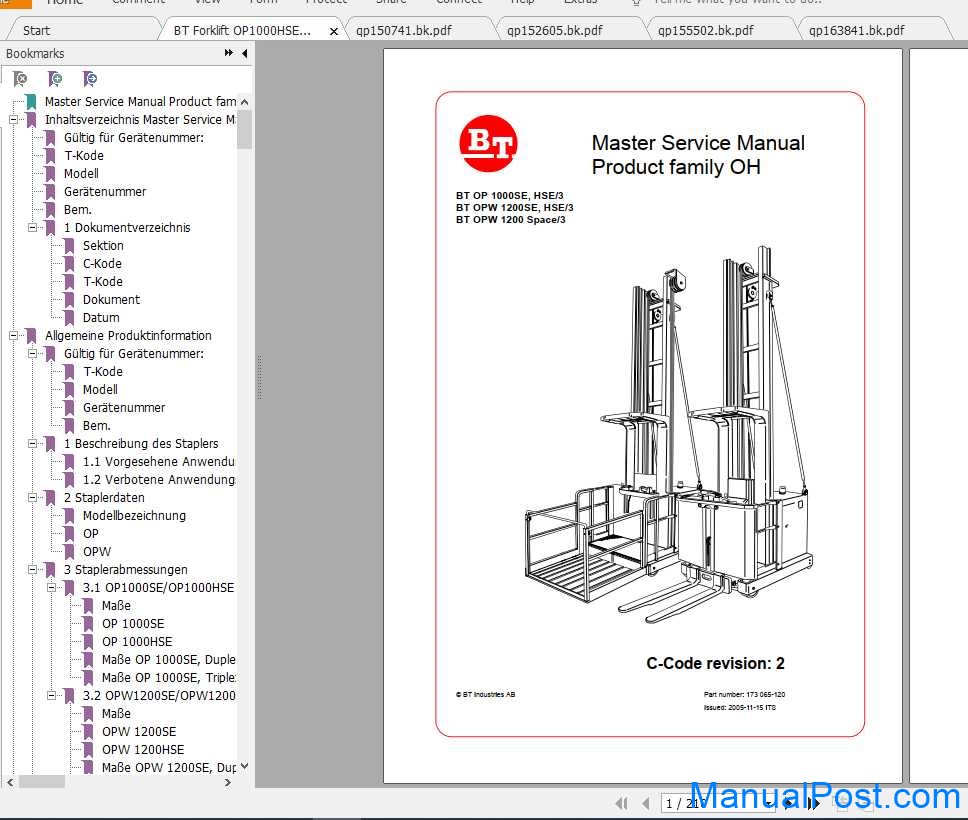Viewport: 968px width, 820px height.
Task: Click the add bookmark icon in Bookmarks panel
Action: coord(55,79)
